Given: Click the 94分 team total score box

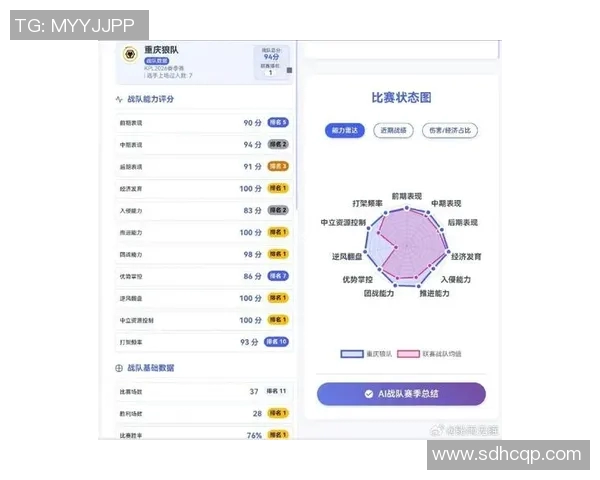Looking at the screenshot, I should 271,62.
